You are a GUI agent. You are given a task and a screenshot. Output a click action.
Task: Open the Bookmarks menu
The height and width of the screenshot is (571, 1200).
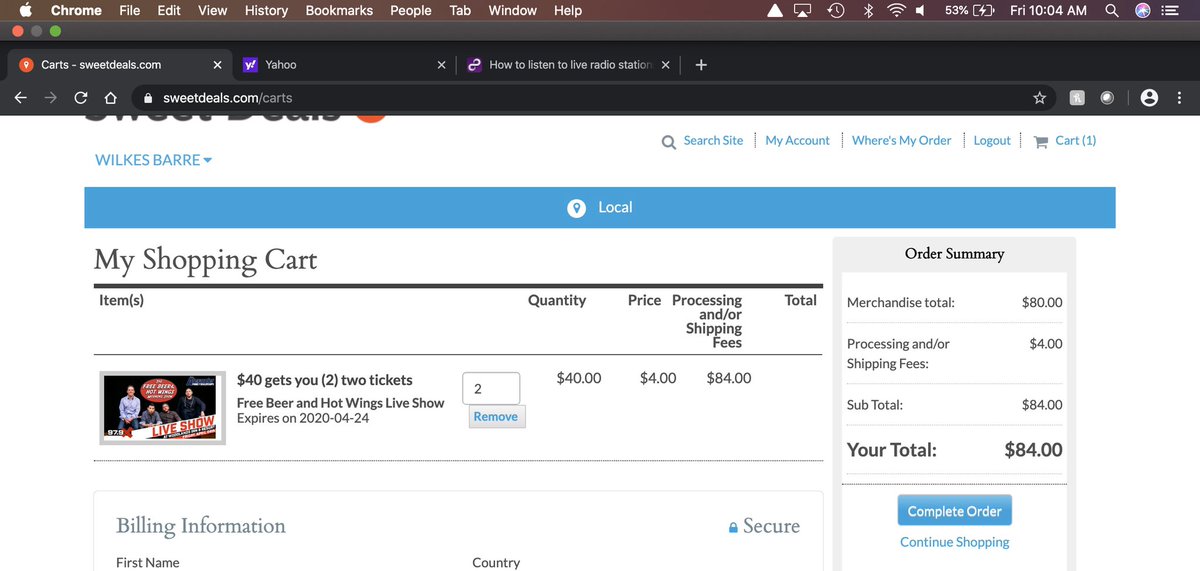point(339,10)
